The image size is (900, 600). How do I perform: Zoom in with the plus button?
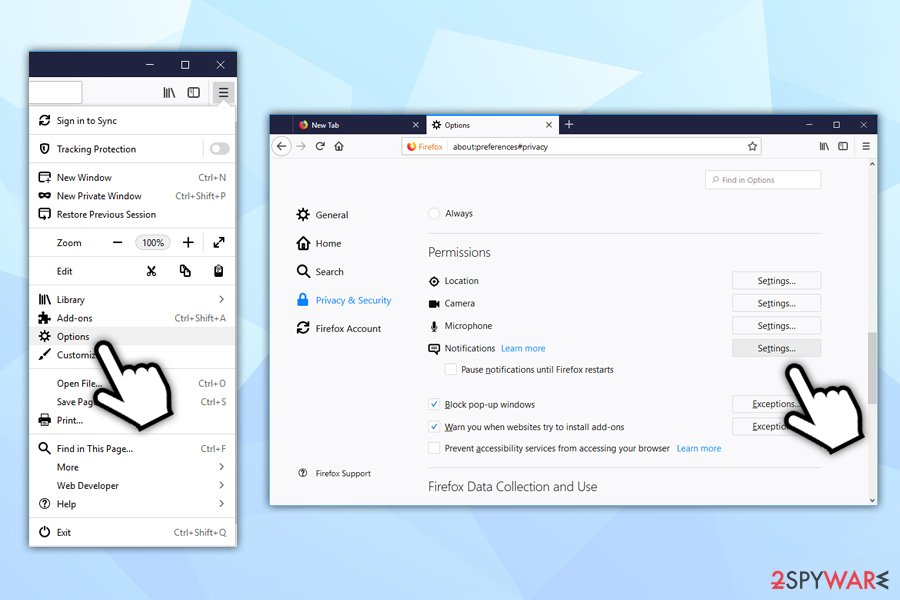pos(188,243)
